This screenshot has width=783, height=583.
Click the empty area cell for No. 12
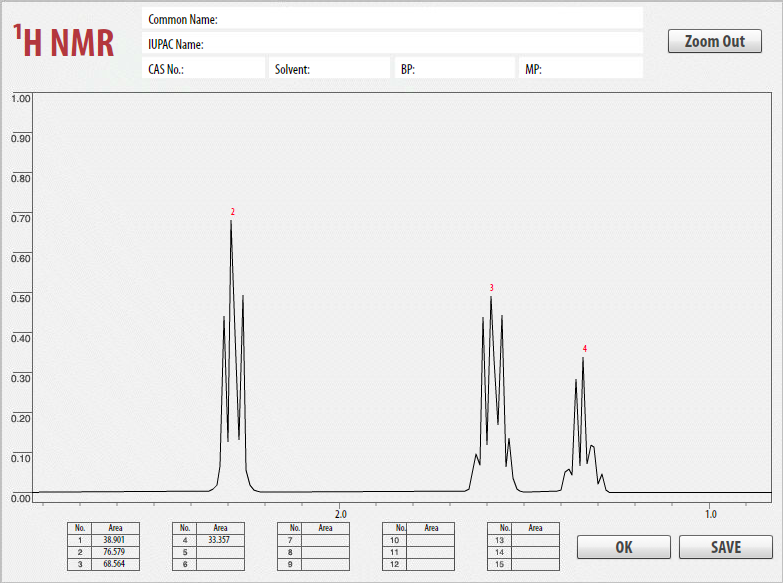click(430, 564)
